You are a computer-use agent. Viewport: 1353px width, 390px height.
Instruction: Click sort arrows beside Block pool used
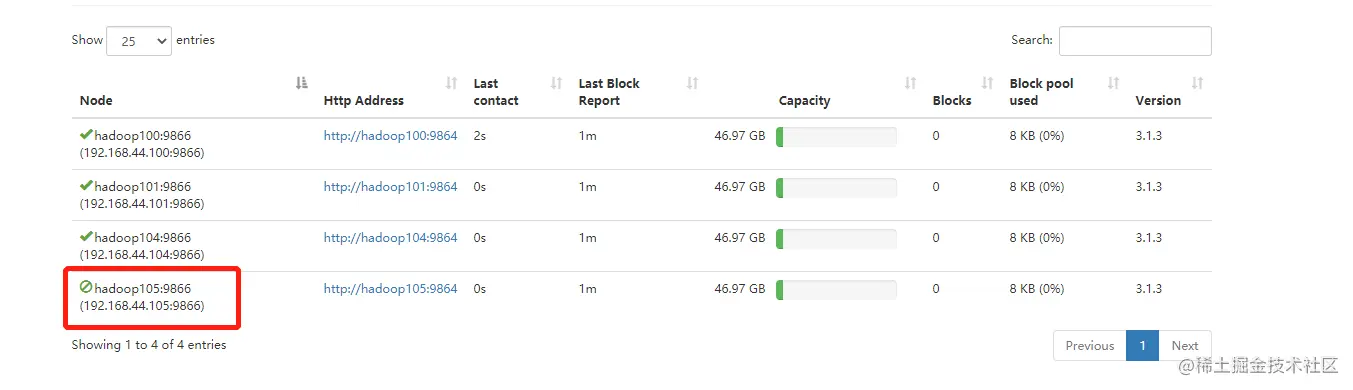coord(1113,83)
